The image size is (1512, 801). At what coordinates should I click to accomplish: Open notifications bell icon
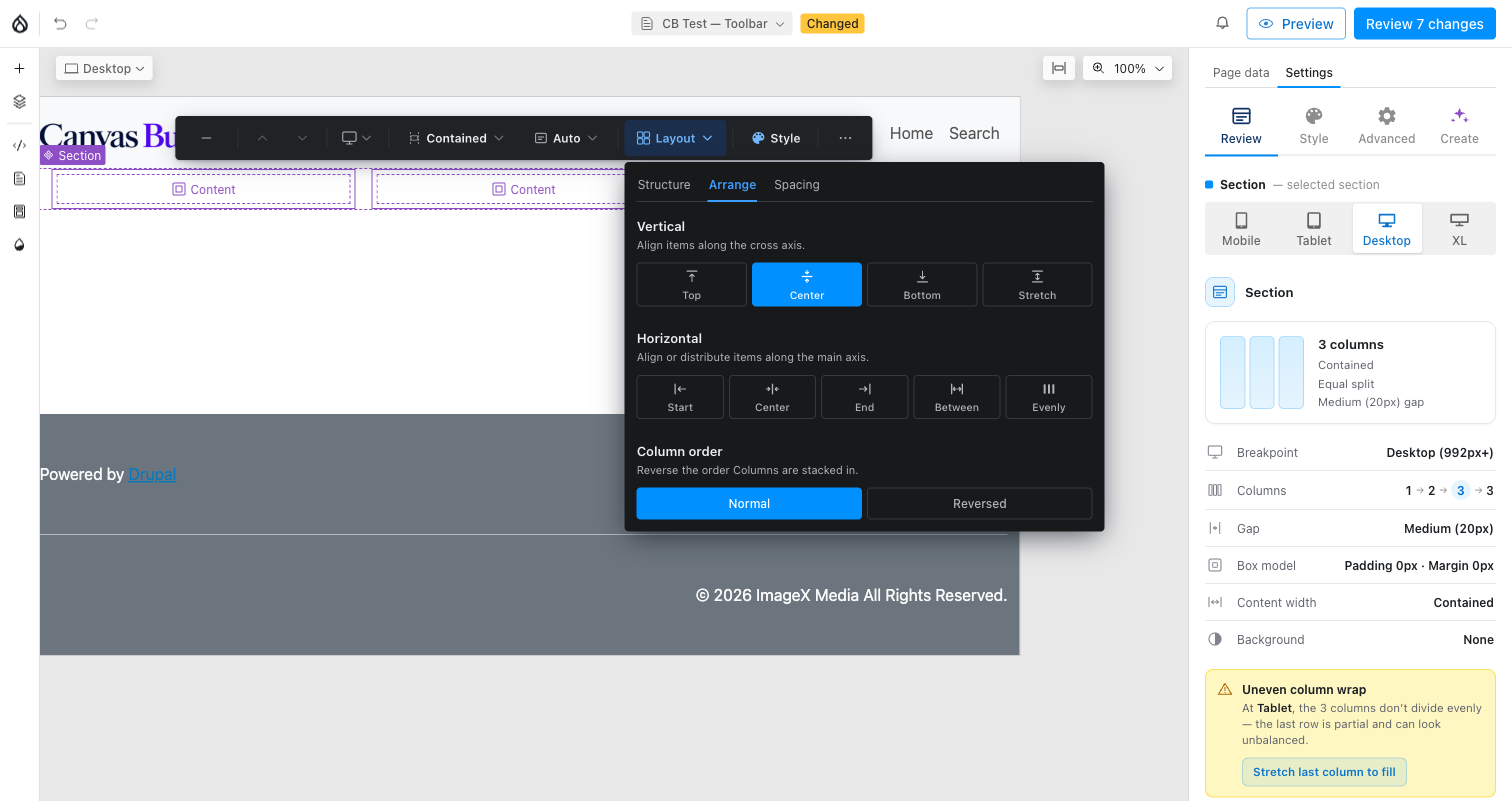tap(1222, 23)
